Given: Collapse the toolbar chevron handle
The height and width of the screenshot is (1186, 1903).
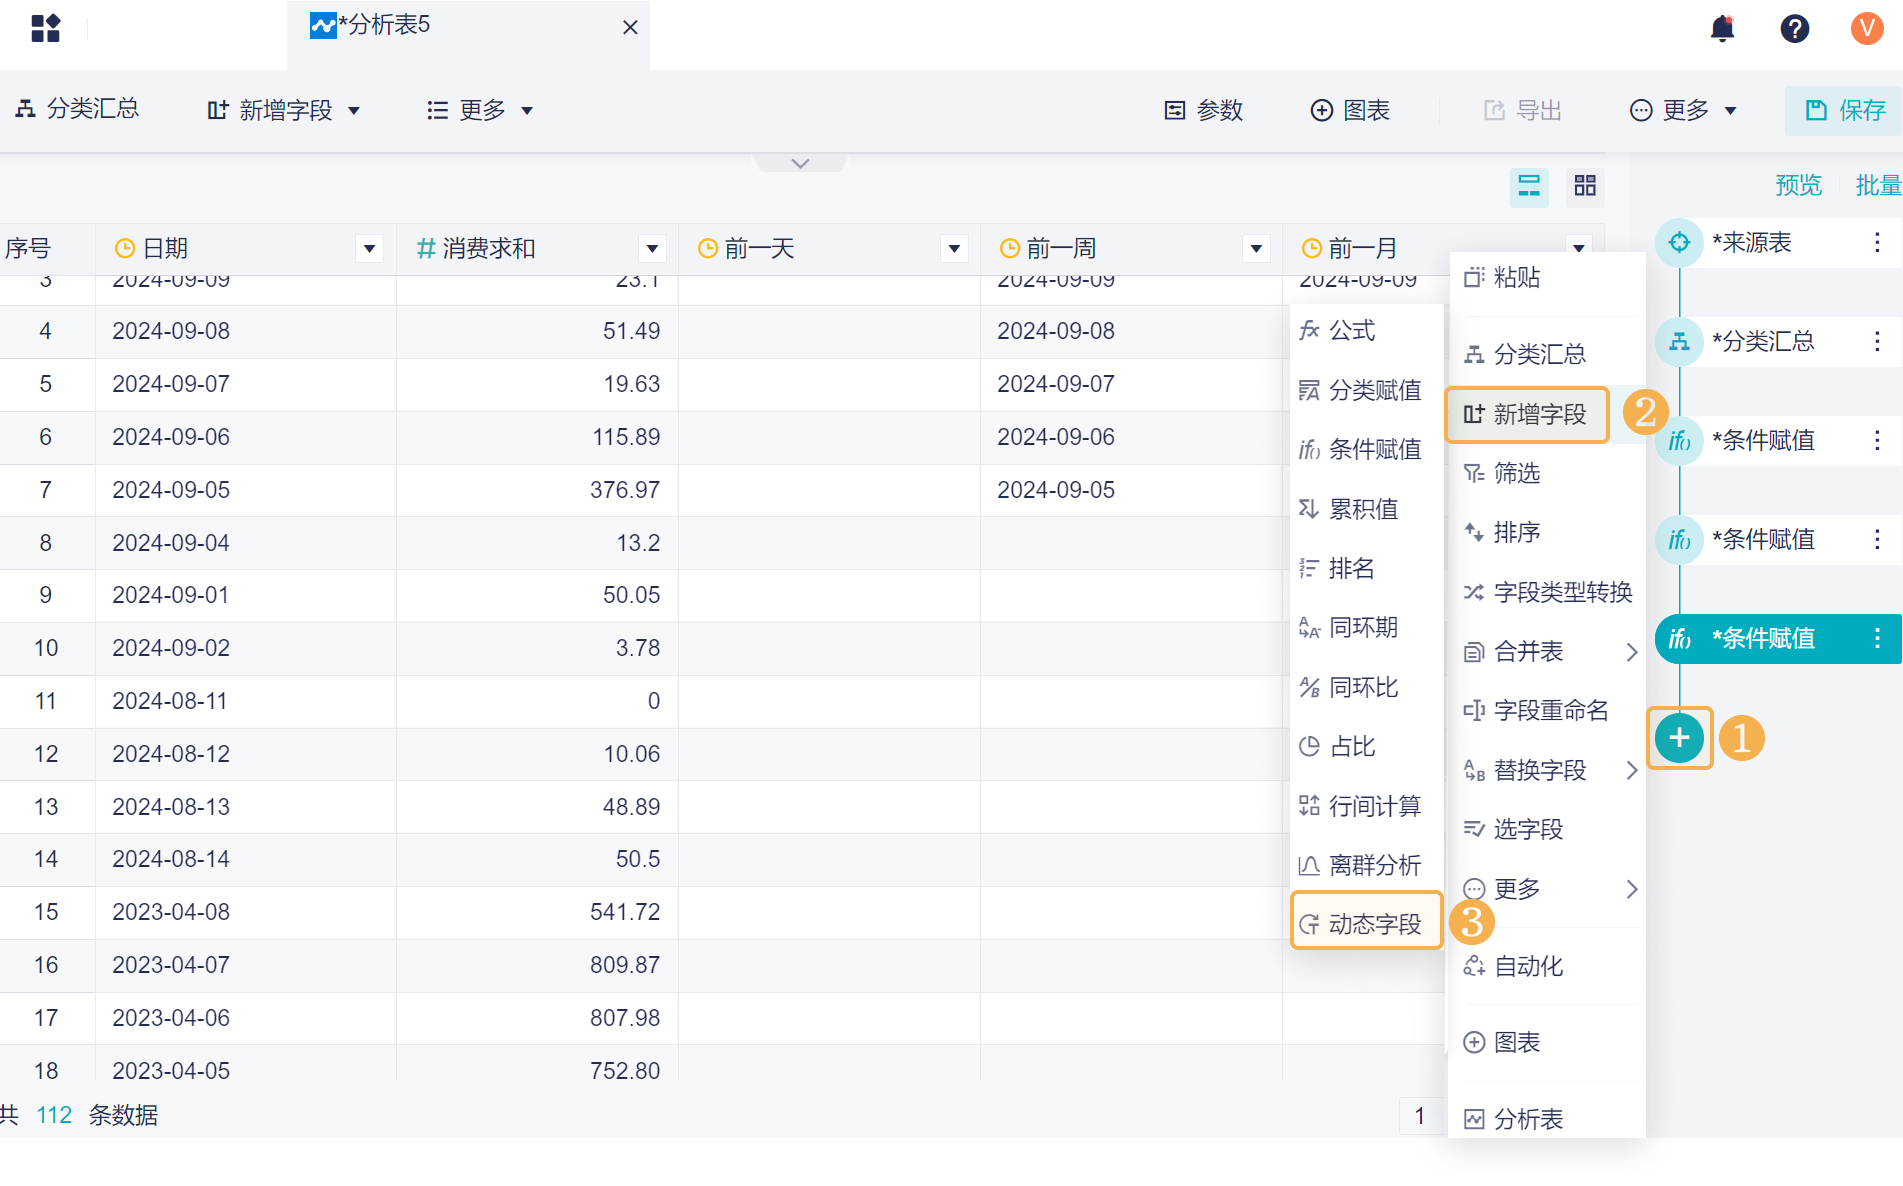Looking at the screenshot, I should pos(800,163).
